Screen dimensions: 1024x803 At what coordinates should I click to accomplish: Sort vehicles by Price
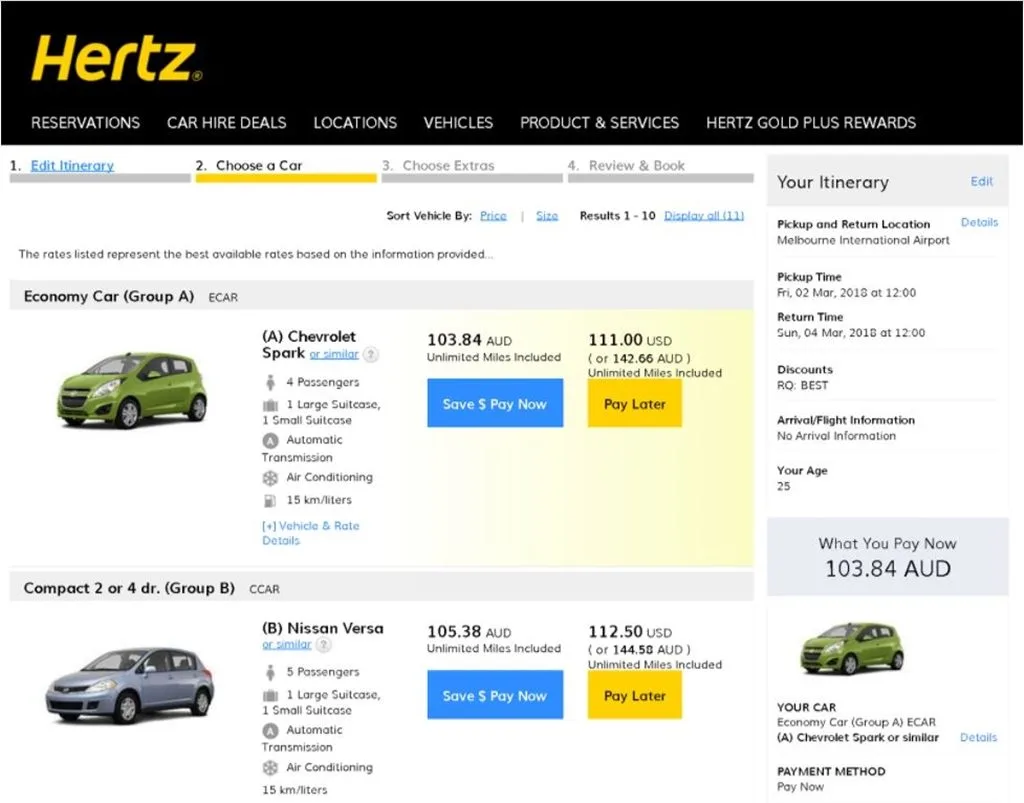(493, 216)
